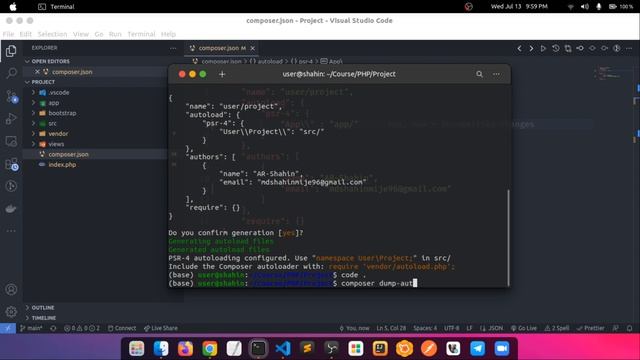Click Open Changes icon in editor toolbar
This screenshot has width=640, height=360.
568,48
